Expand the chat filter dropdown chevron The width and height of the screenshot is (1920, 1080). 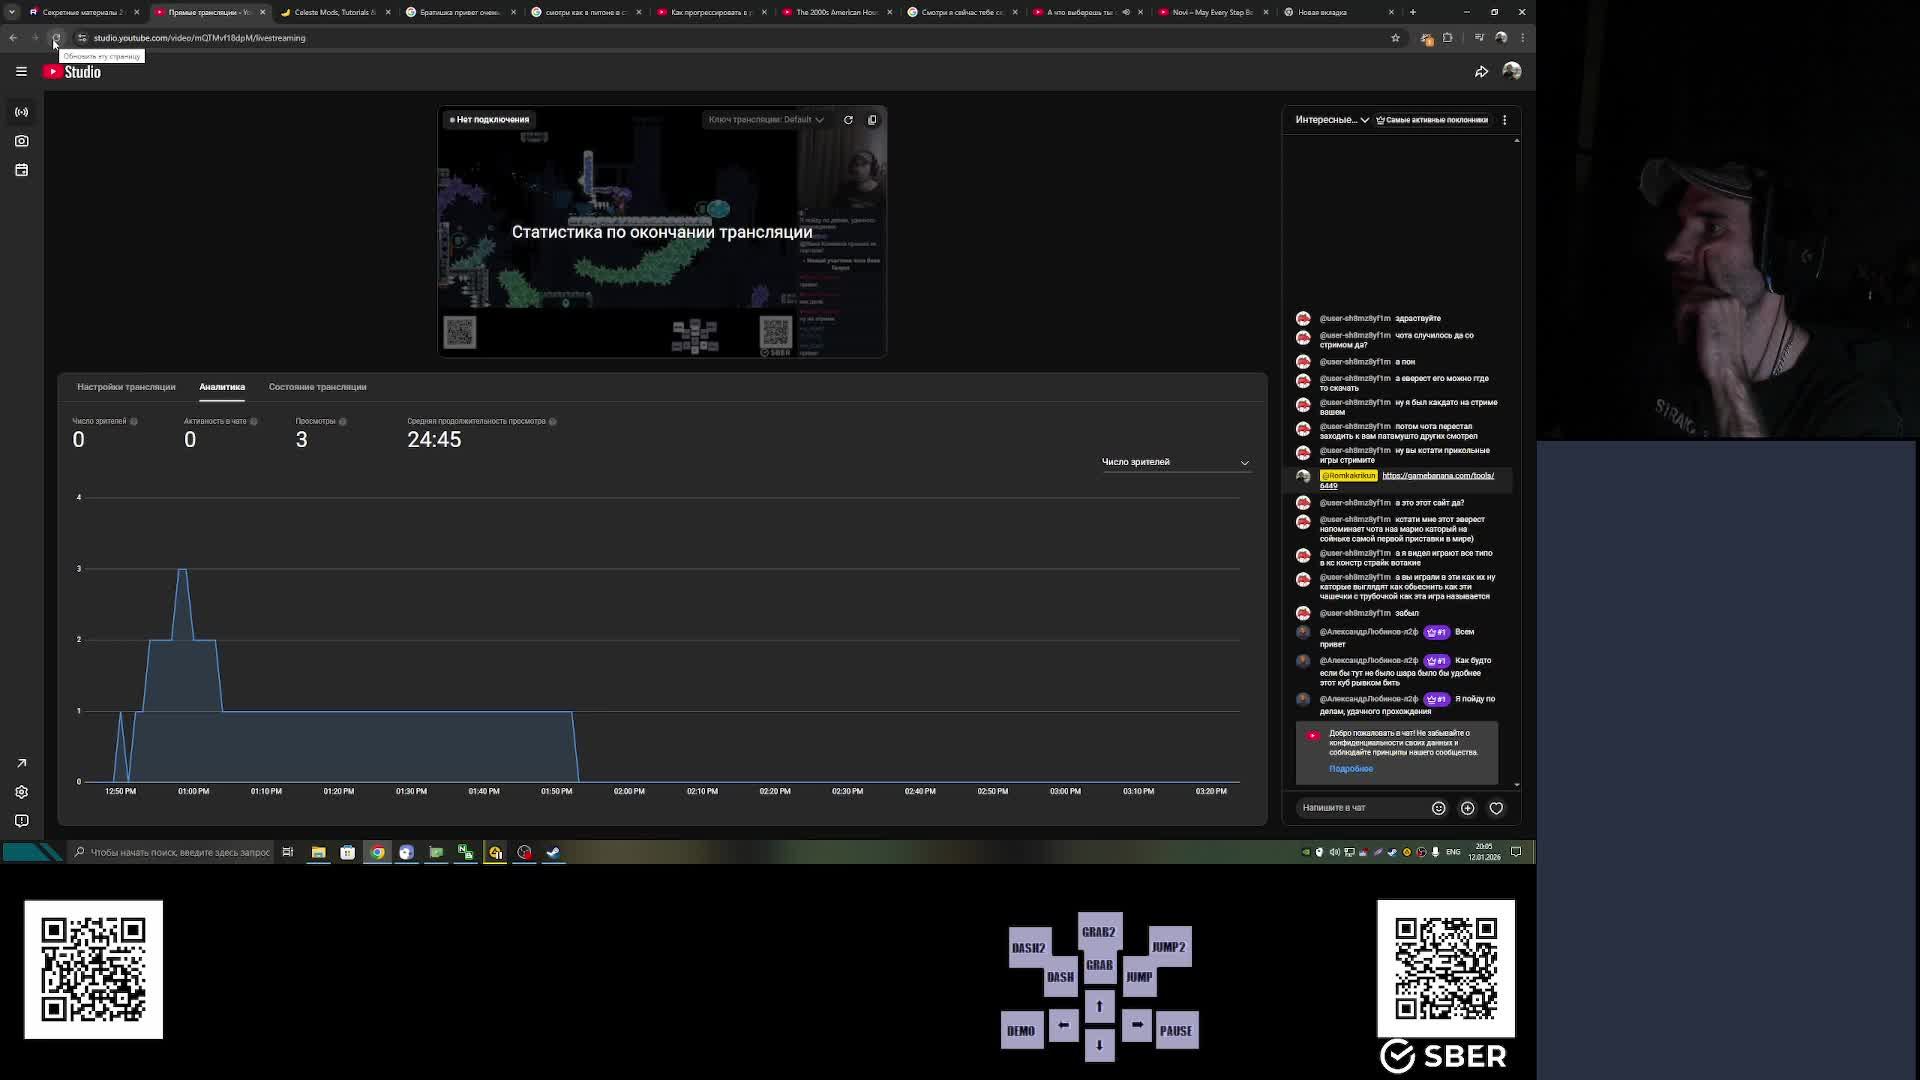tap(1364, 120)
